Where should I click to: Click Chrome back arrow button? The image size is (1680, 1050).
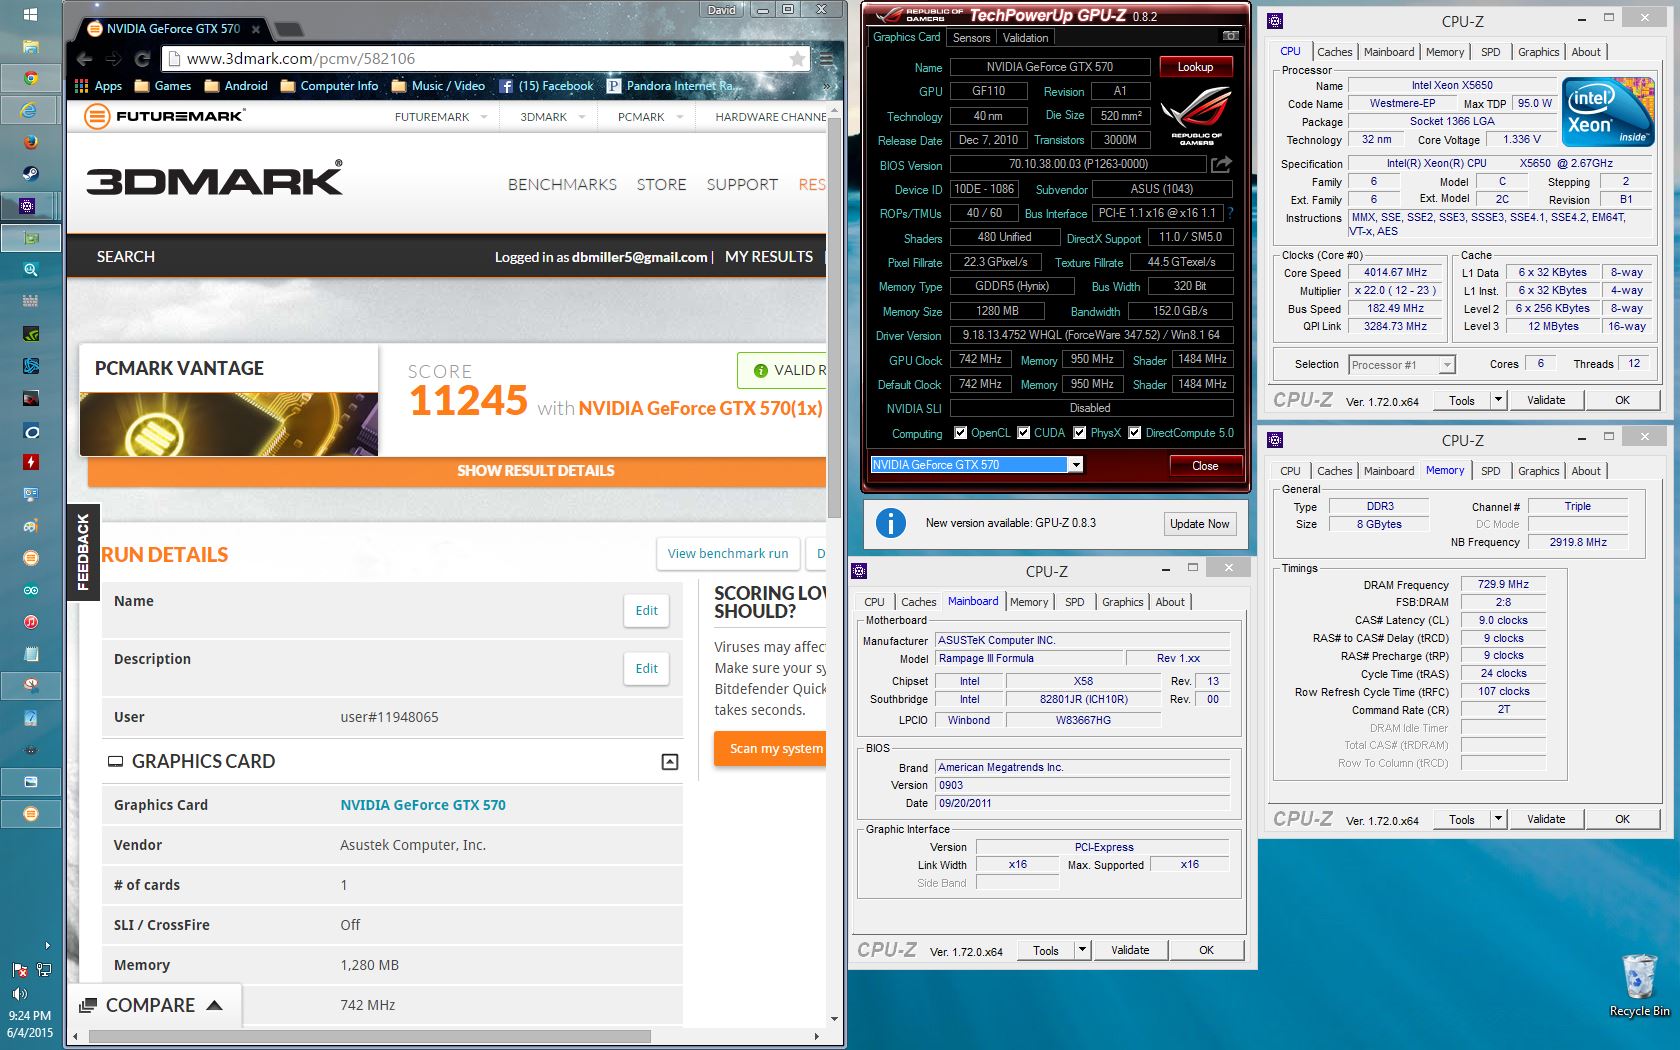(85, 59)
